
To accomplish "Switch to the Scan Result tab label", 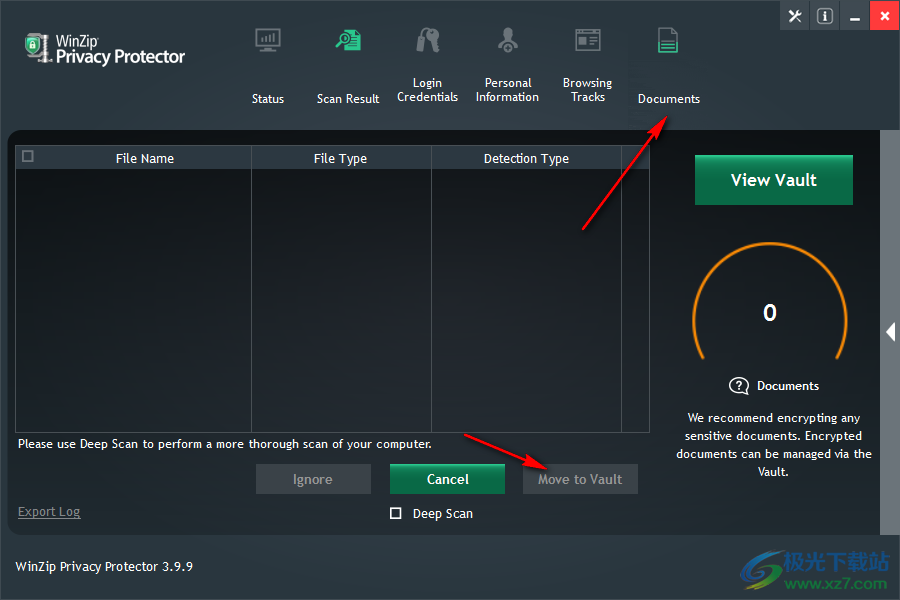I will [x=348, y=99].
